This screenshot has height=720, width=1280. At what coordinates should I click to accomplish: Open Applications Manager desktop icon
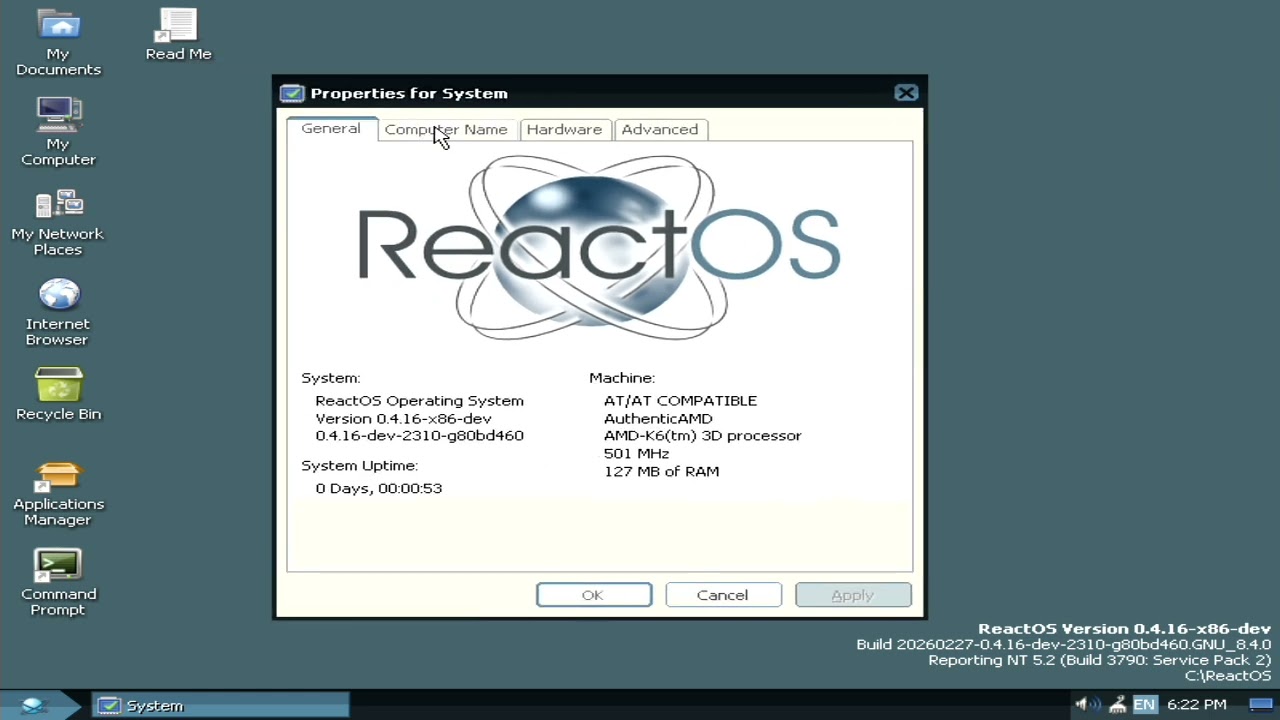(x=58, y=492)
